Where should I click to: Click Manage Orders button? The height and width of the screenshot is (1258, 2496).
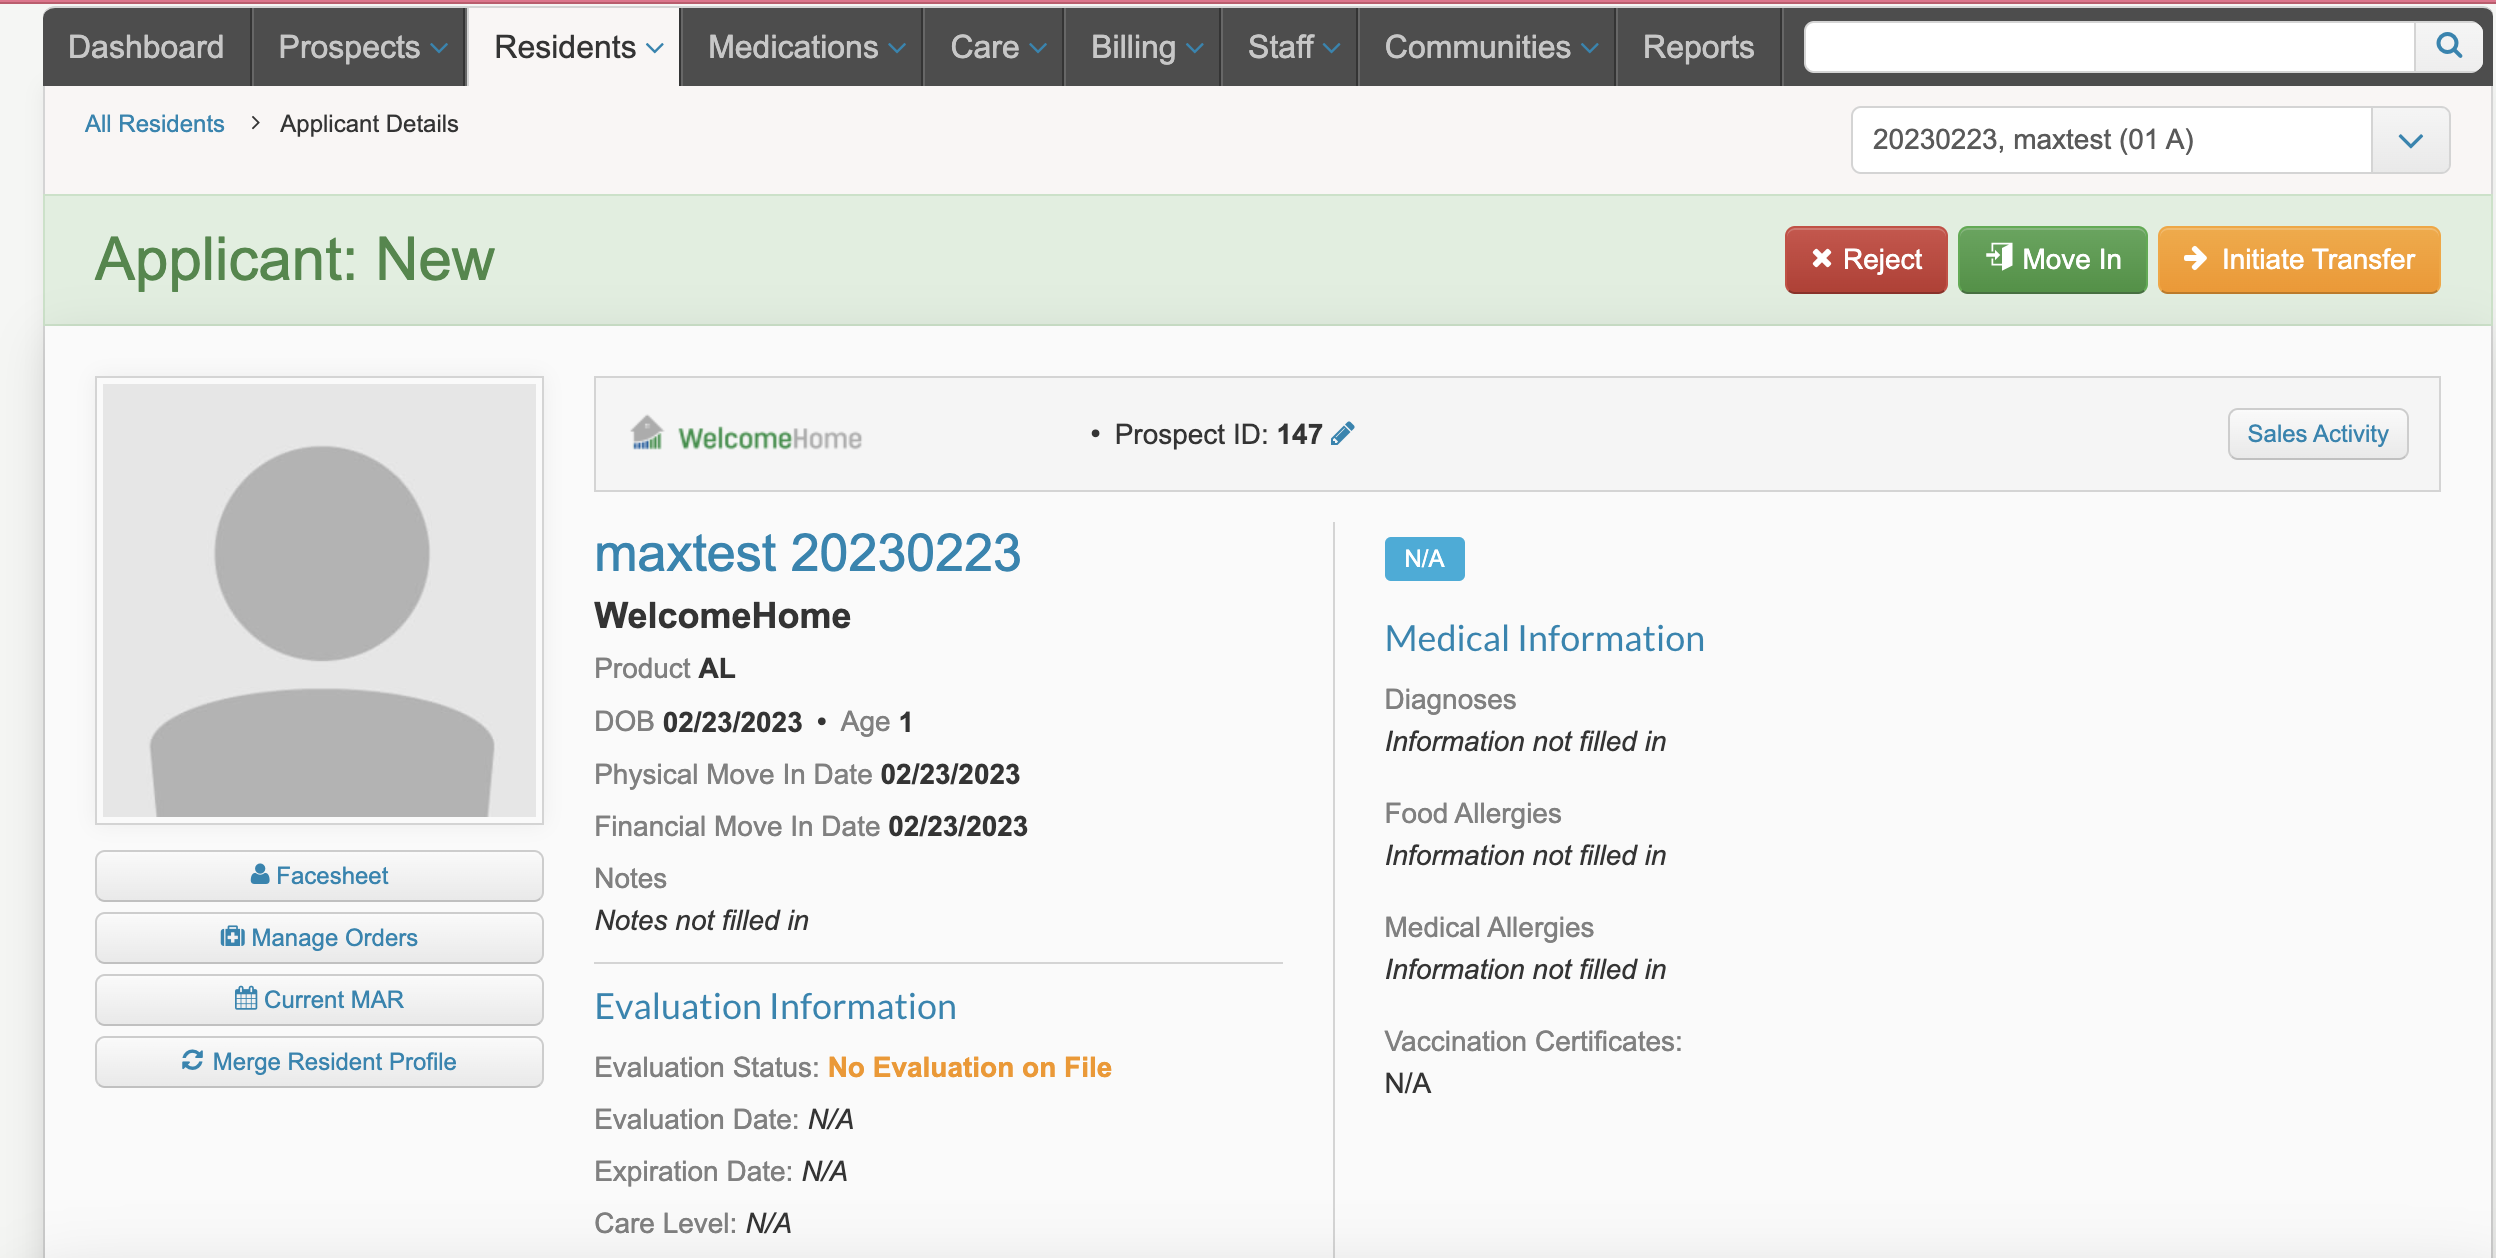pos(319,937)
